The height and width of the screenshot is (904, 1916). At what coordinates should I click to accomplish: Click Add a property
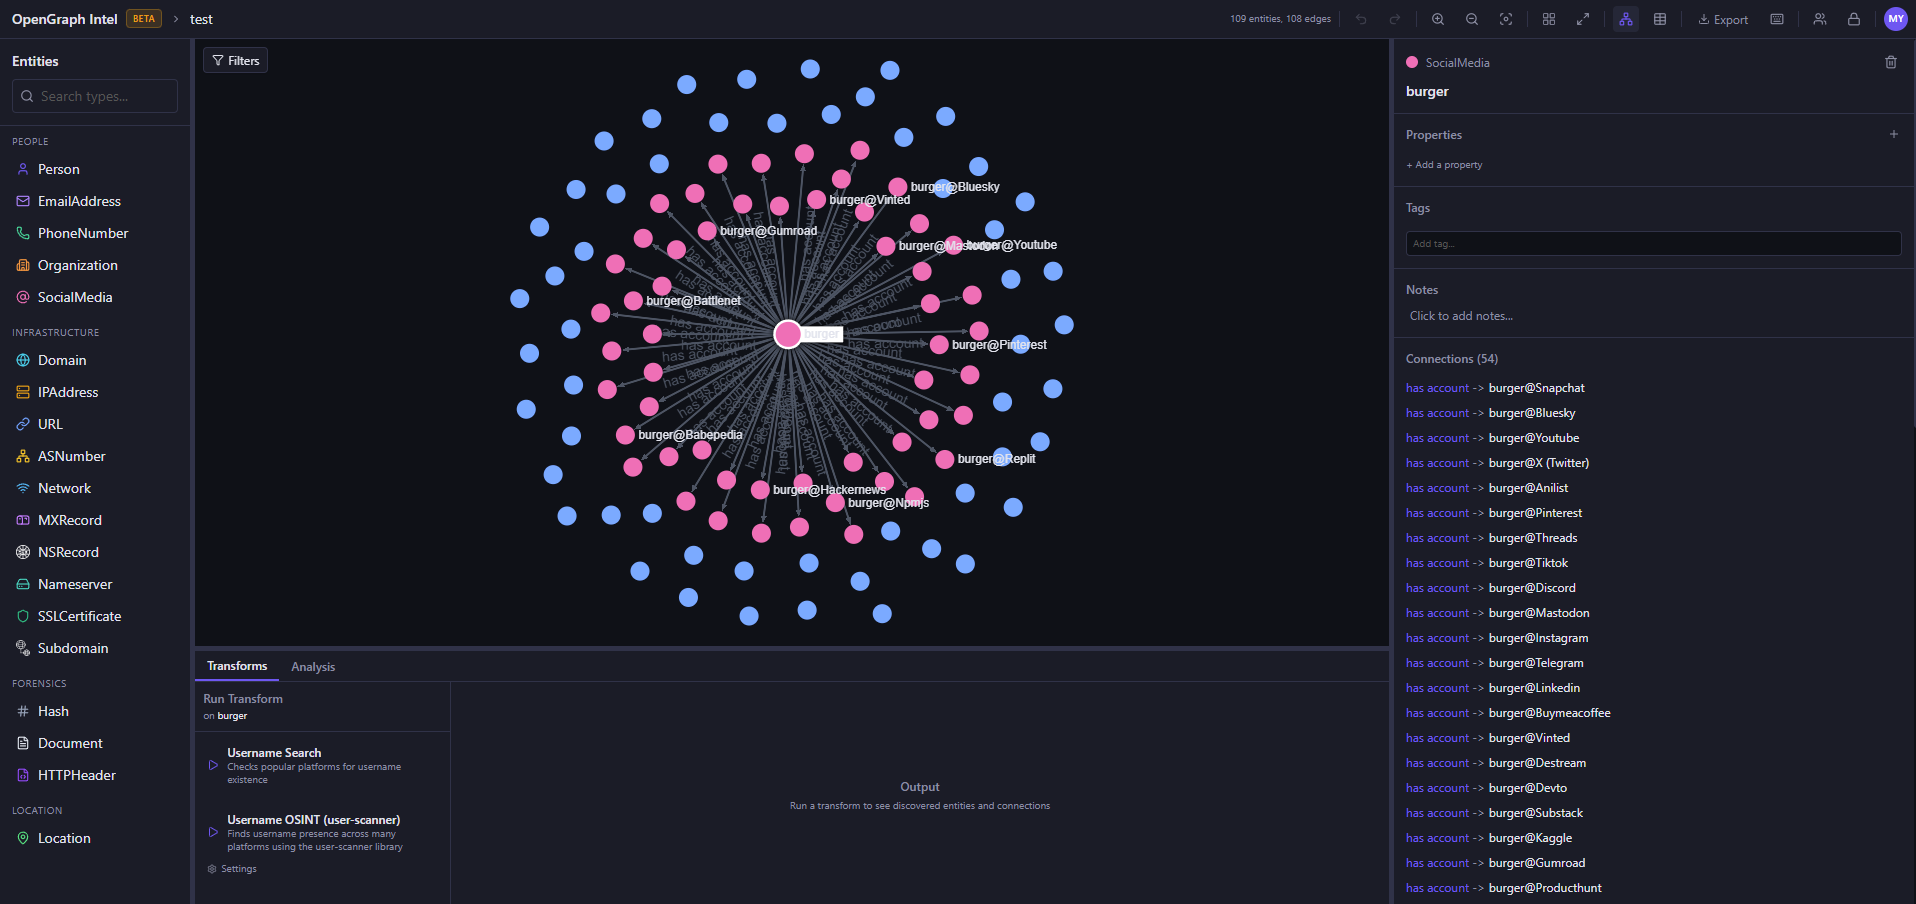coord(1444,165)
